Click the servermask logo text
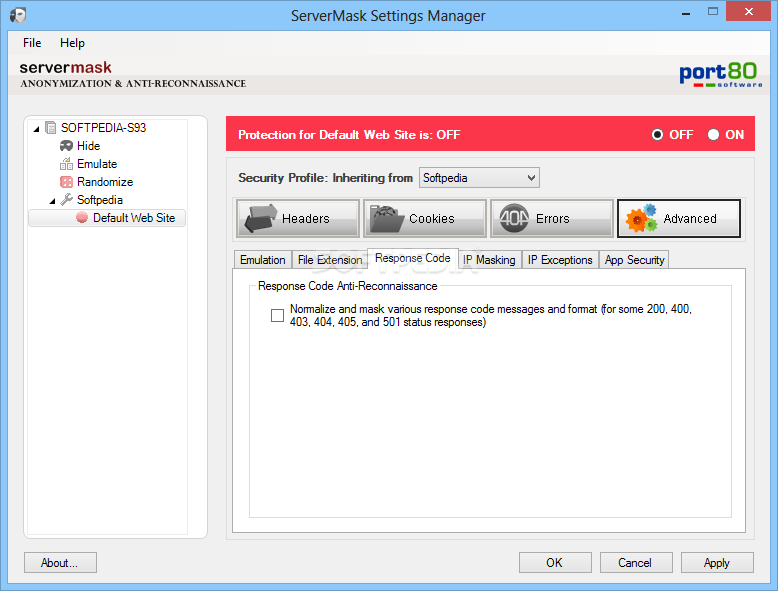 click(x=65, y=67)
